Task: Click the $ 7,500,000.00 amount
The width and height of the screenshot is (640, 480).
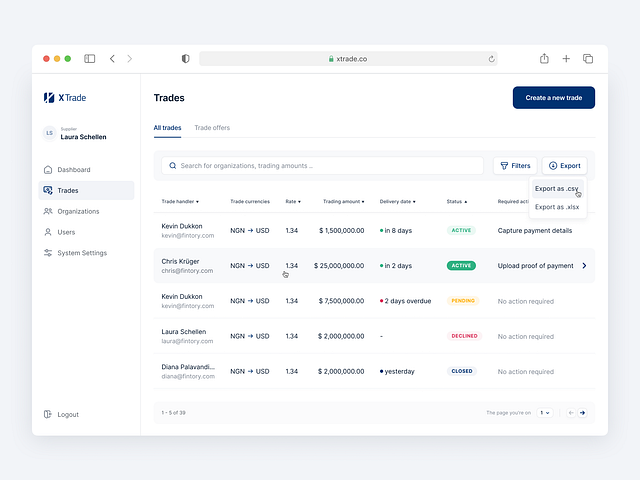Action: click(341, 301)
